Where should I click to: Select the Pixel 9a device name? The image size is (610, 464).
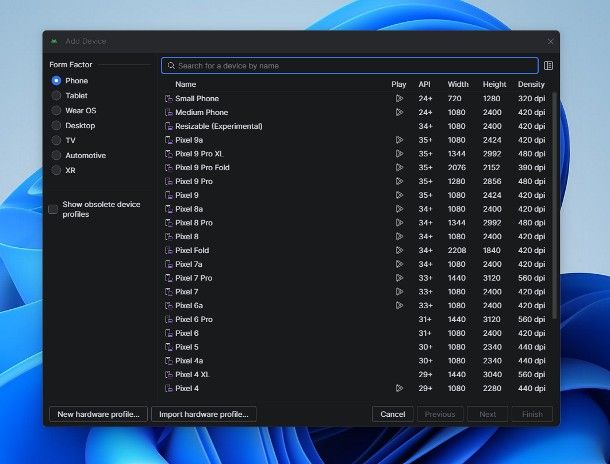click(189, 140)
